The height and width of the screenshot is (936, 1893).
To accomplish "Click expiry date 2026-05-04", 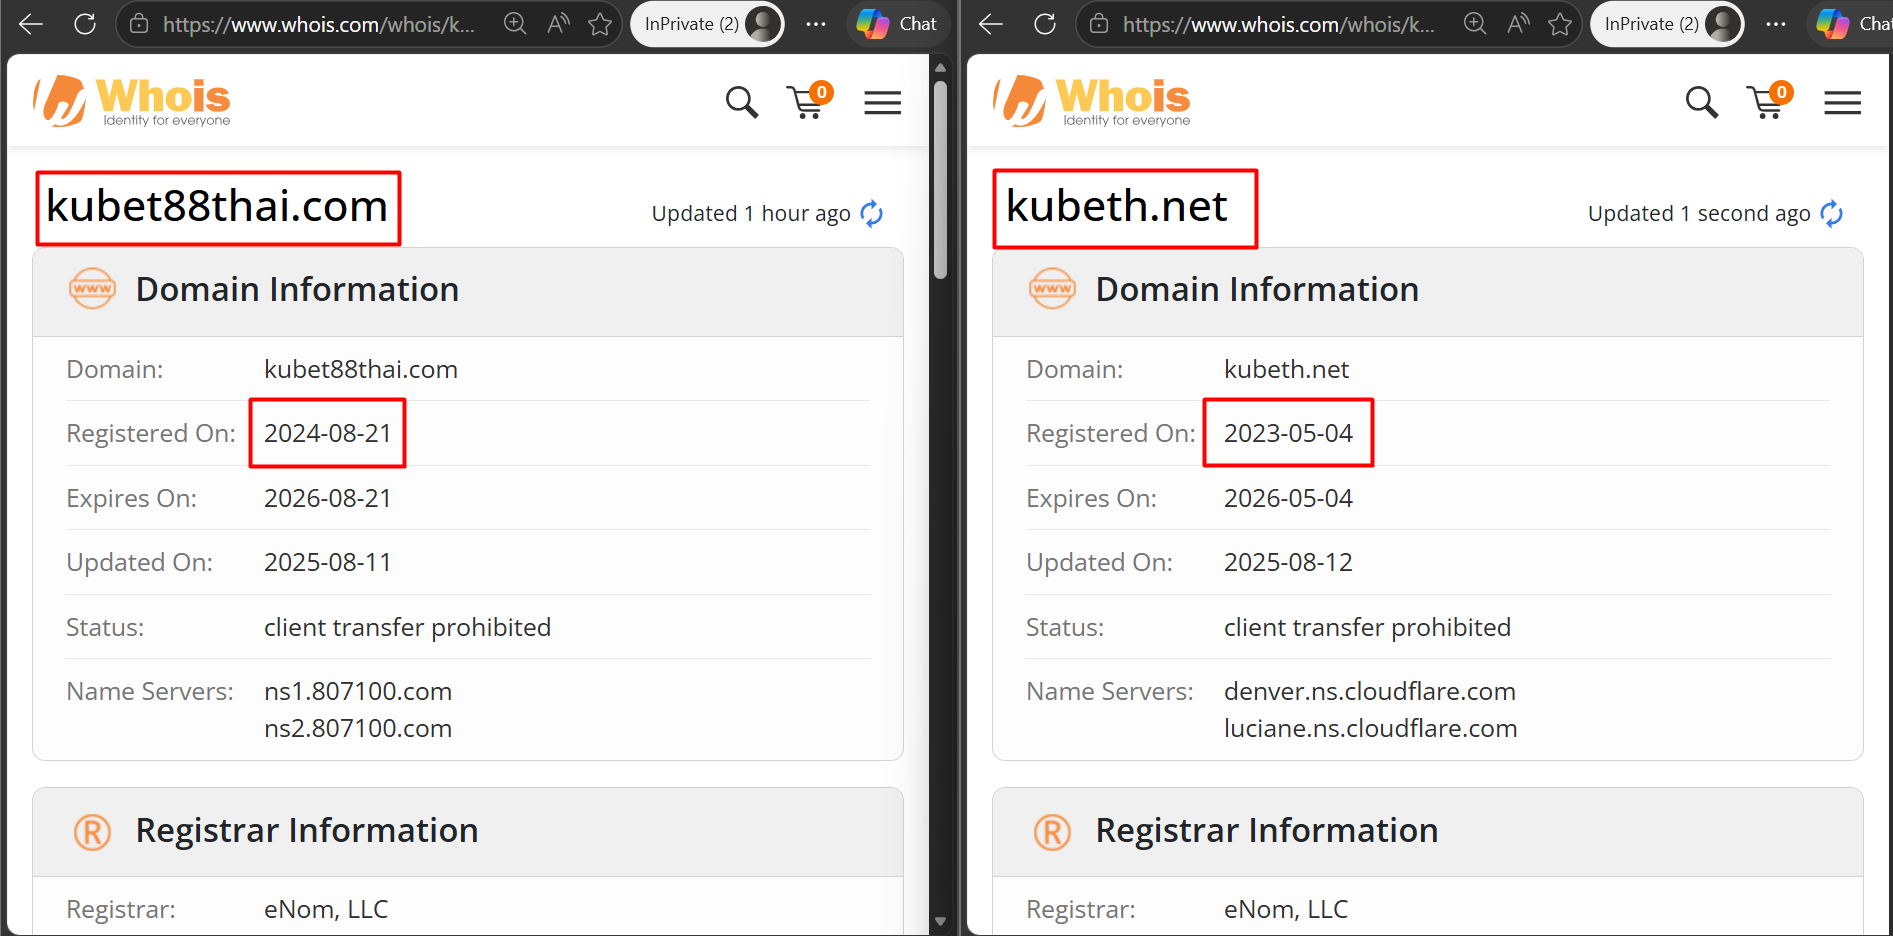I will (x=1288, y=498).
